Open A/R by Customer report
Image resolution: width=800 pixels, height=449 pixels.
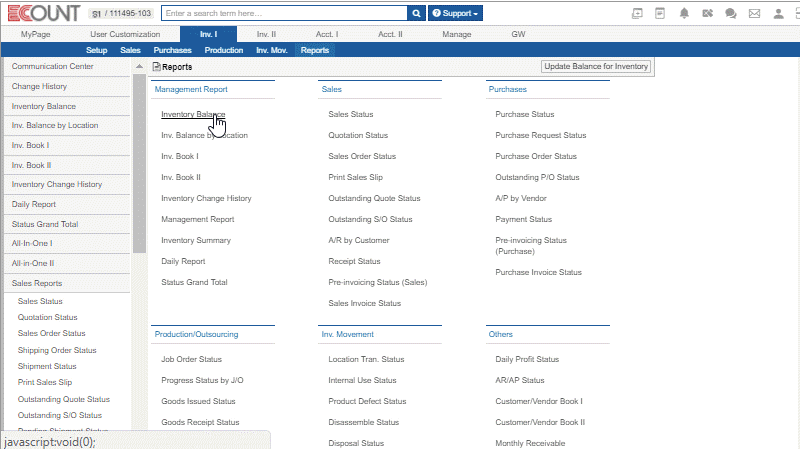click(359, 240)
